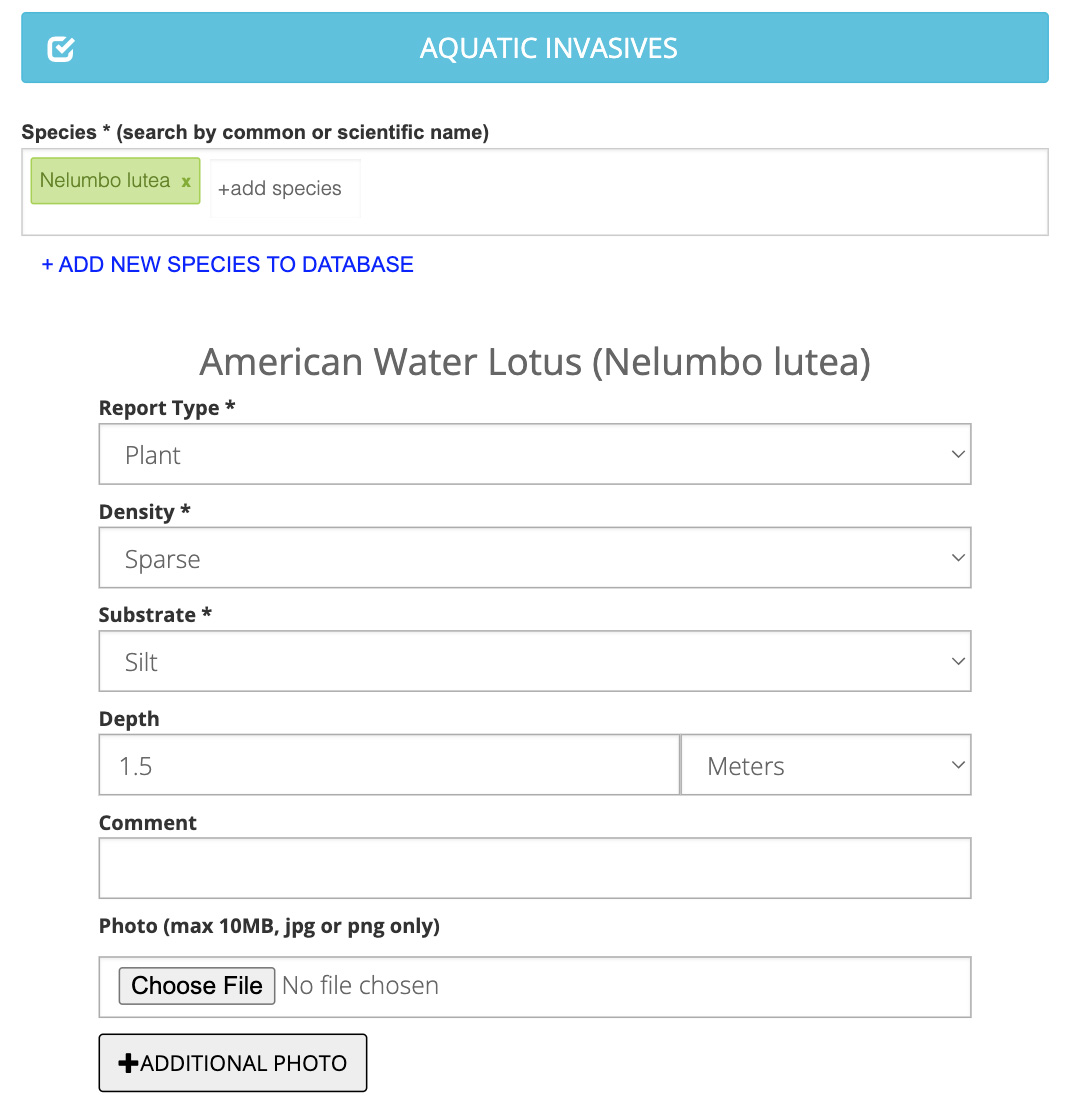Open the Report Type dropdown
1066x1114 pixels.
click(x=534, y=455)
